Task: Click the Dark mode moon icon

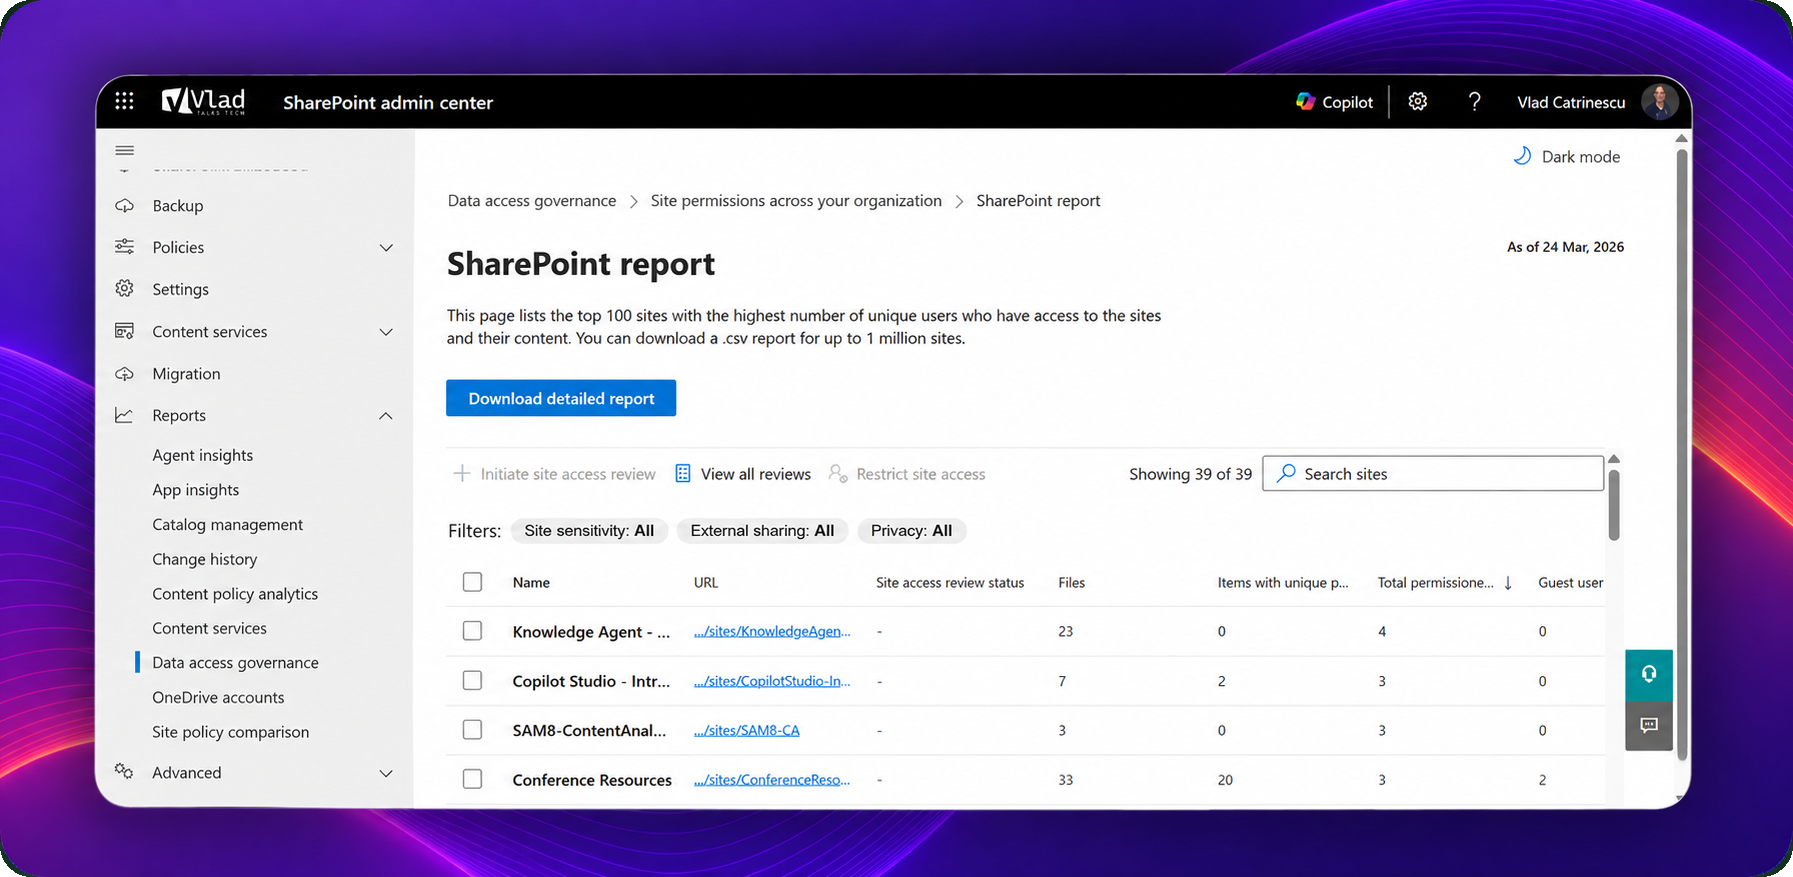Action: click(1522, 156)
